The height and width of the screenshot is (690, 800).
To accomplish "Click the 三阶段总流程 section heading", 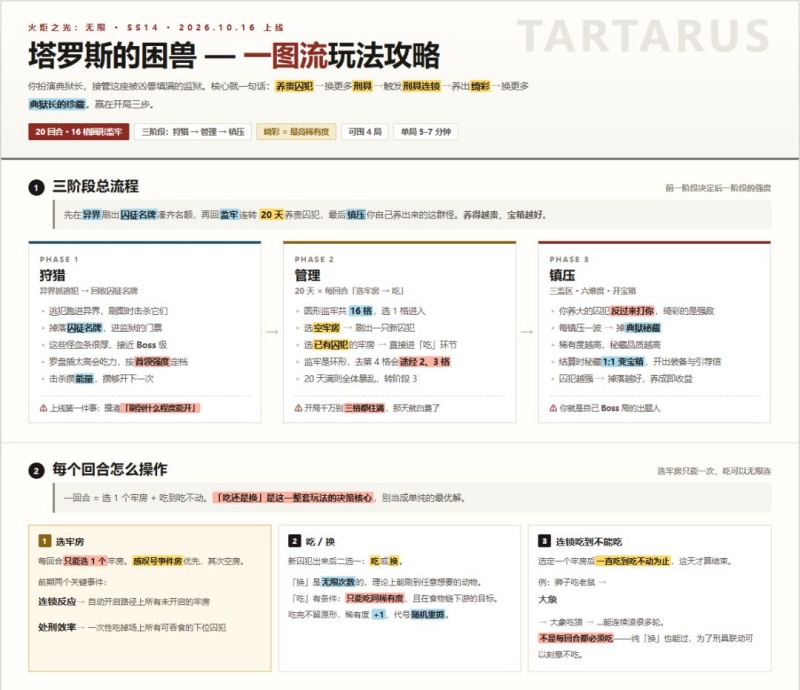I will coord(95,186).
